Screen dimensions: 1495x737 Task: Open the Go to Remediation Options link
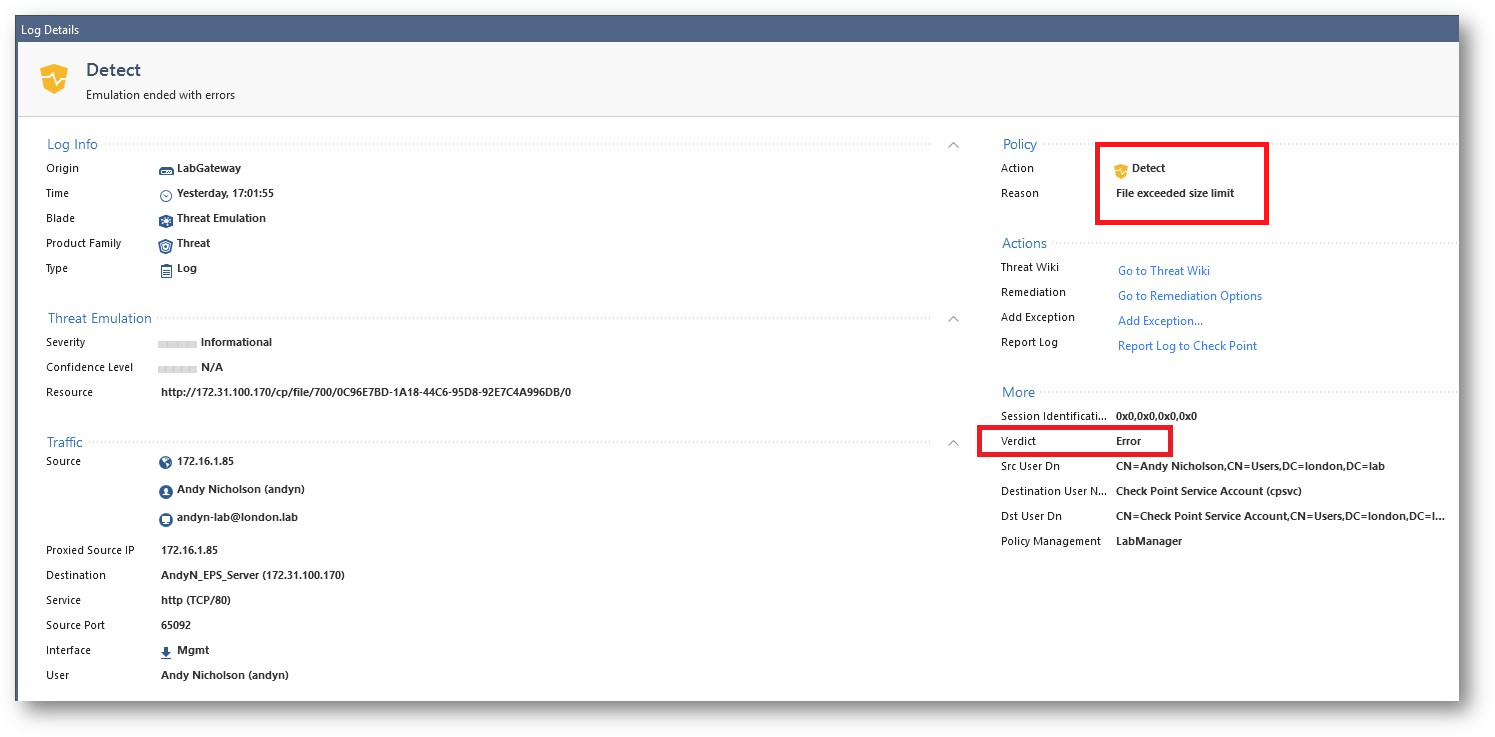click(1190, 296)
